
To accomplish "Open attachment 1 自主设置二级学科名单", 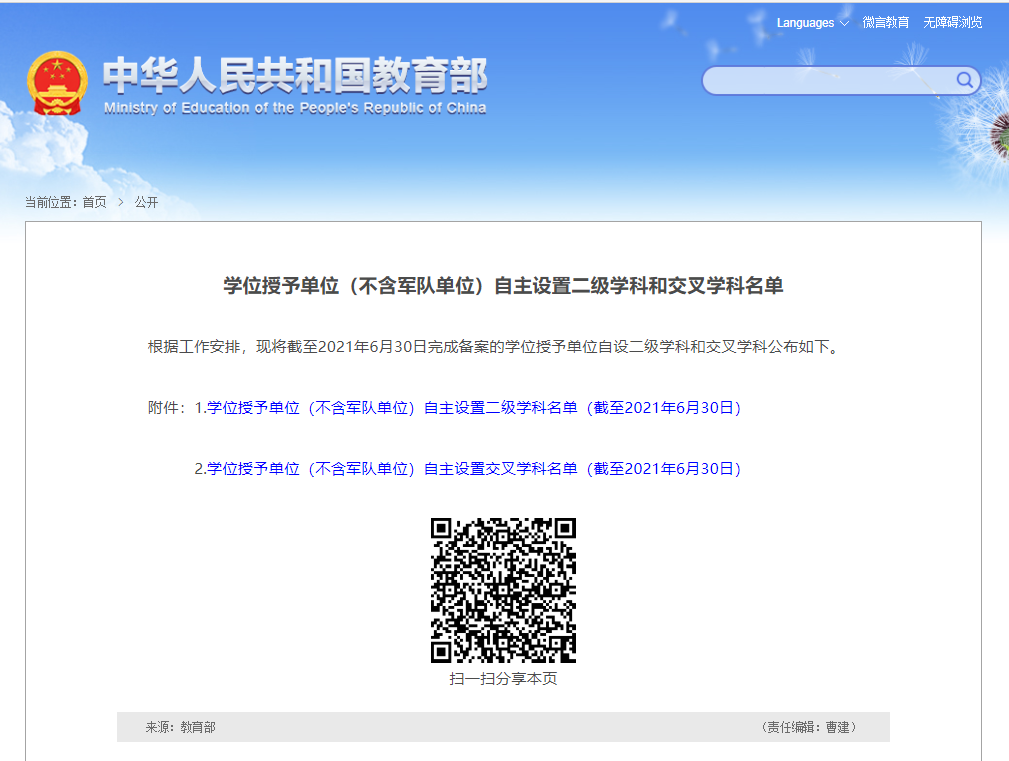I will (473, 408).
